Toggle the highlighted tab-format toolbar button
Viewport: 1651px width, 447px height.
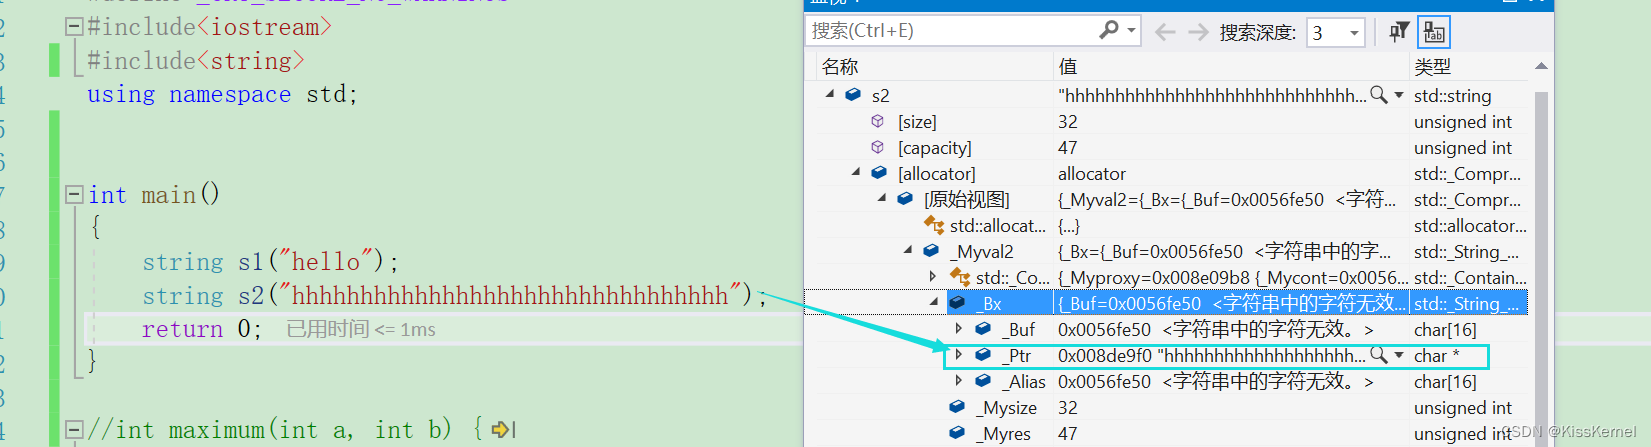(x=1434, y=32)
